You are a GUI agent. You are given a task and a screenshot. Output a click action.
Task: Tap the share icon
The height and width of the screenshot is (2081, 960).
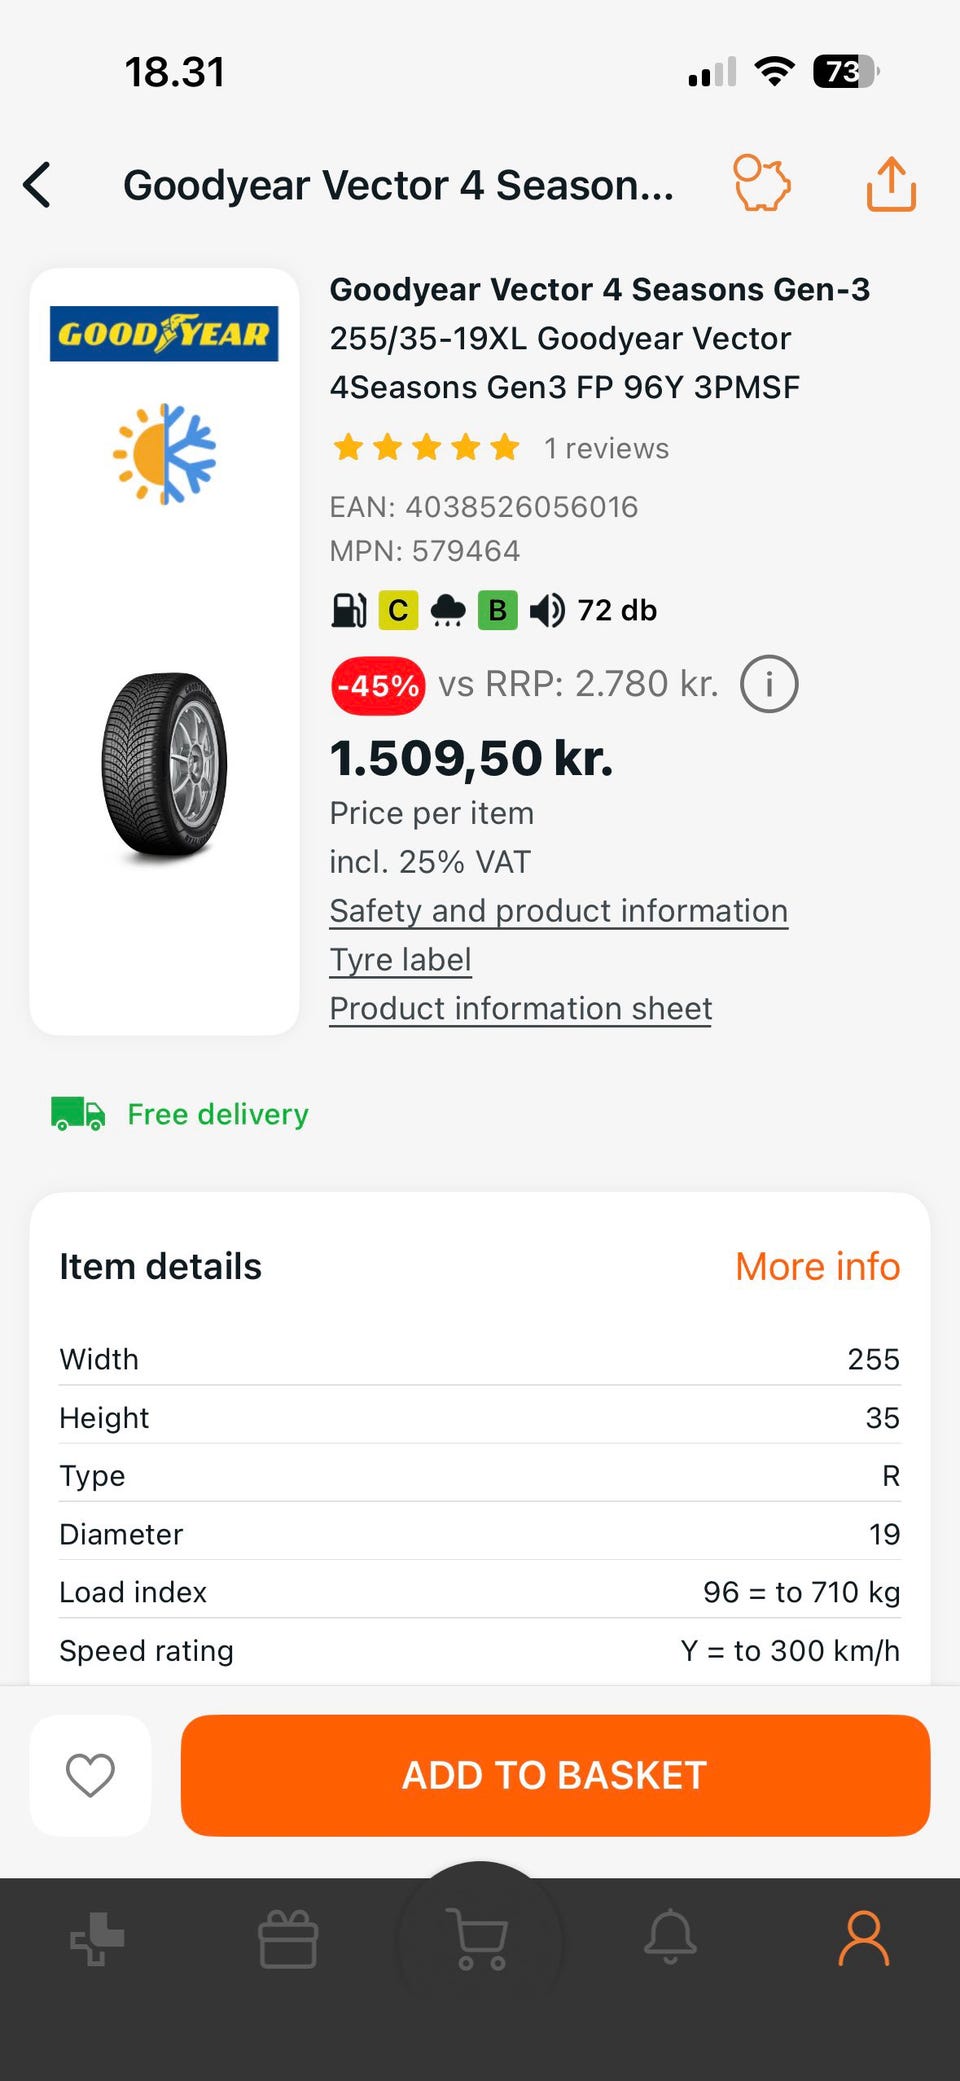click(890, 185)
